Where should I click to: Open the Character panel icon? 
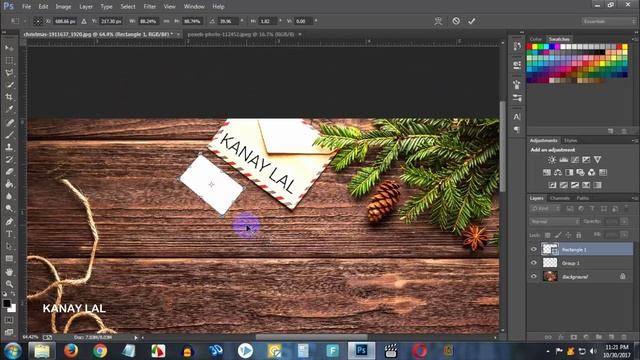pos(517,117)
